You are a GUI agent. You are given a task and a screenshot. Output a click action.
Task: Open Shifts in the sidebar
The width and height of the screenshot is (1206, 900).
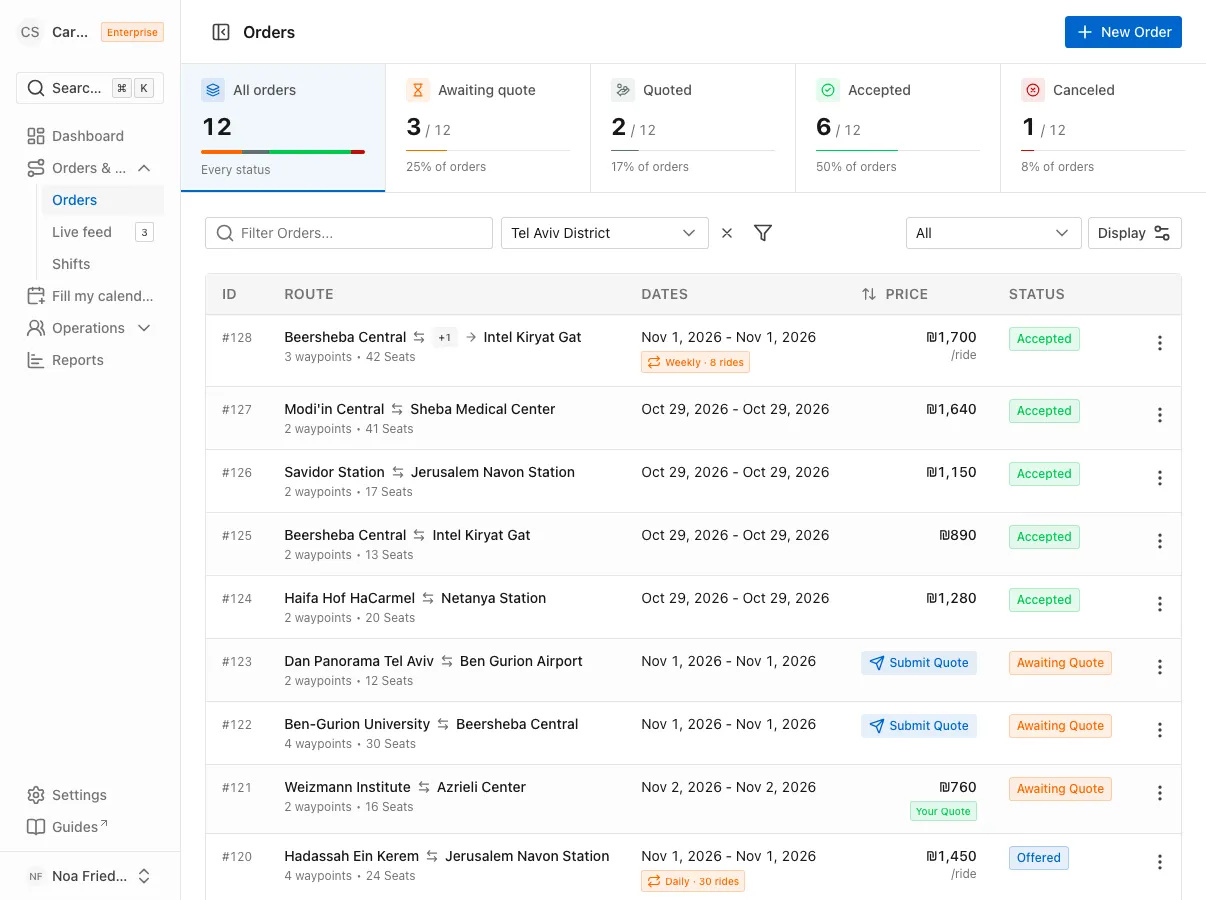coord(102,264)
